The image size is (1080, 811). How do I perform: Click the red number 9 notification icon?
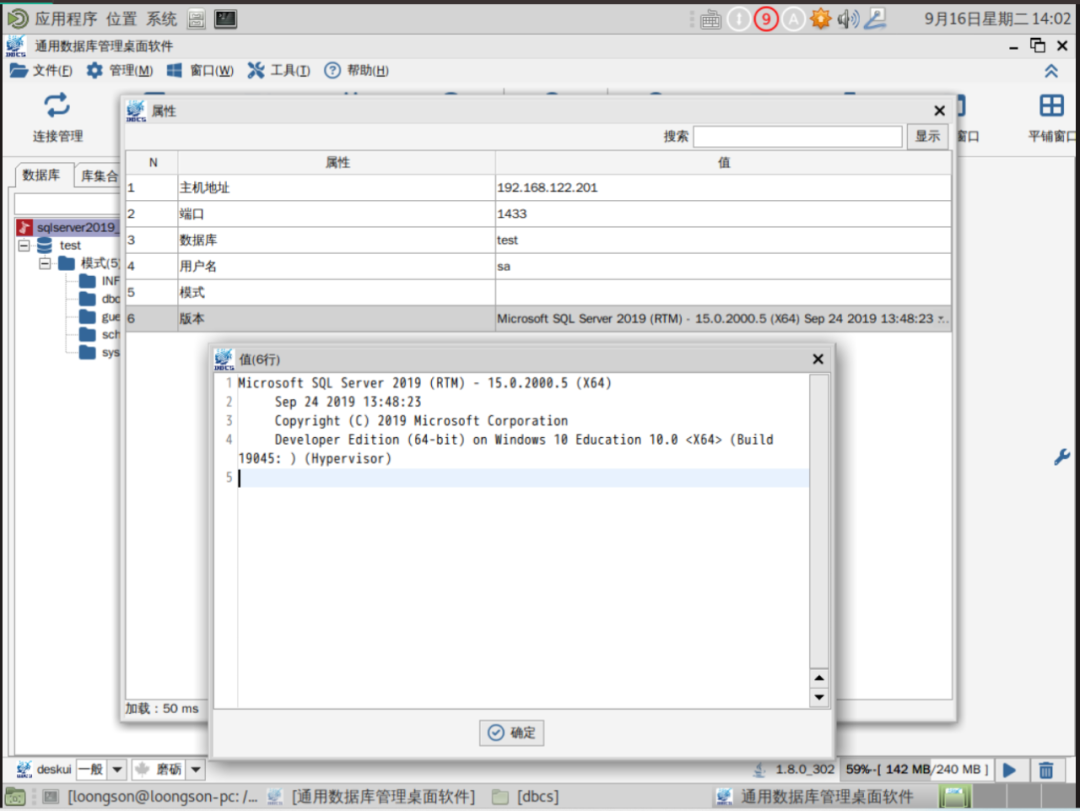[x=766, y=19]
